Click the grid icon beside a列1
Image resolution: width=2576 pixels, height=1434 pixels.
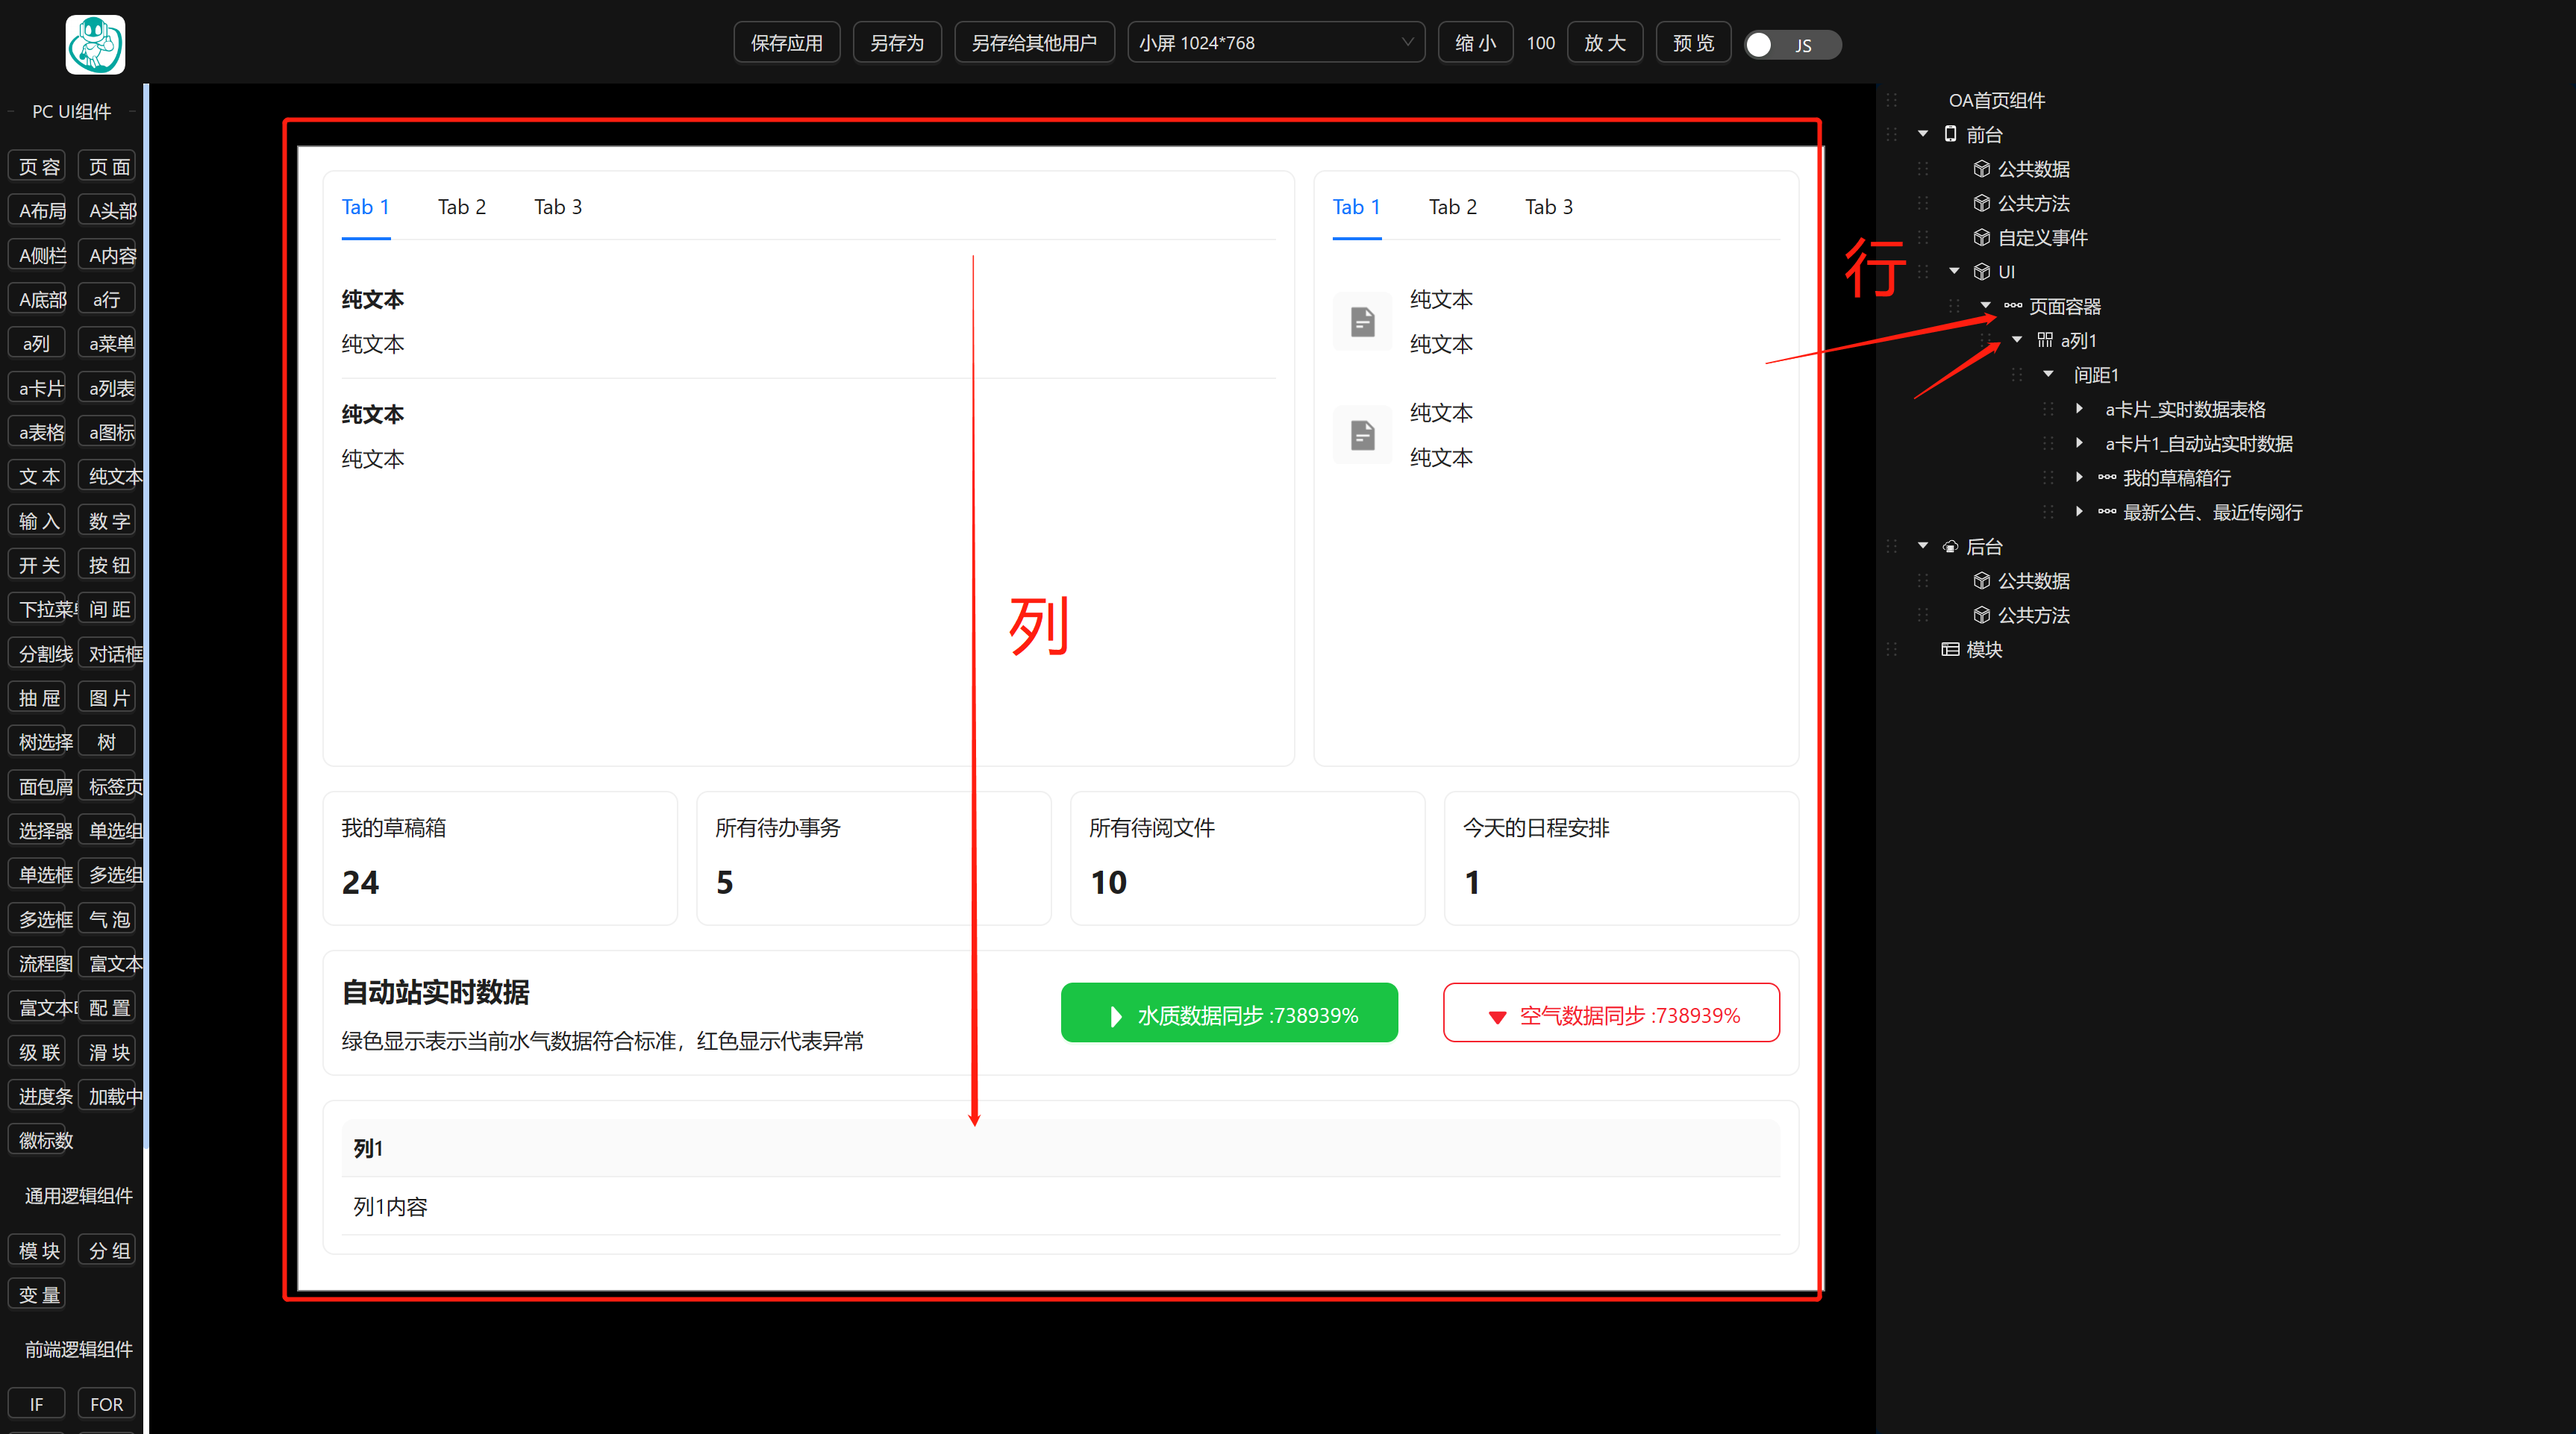pos(2045,341)
